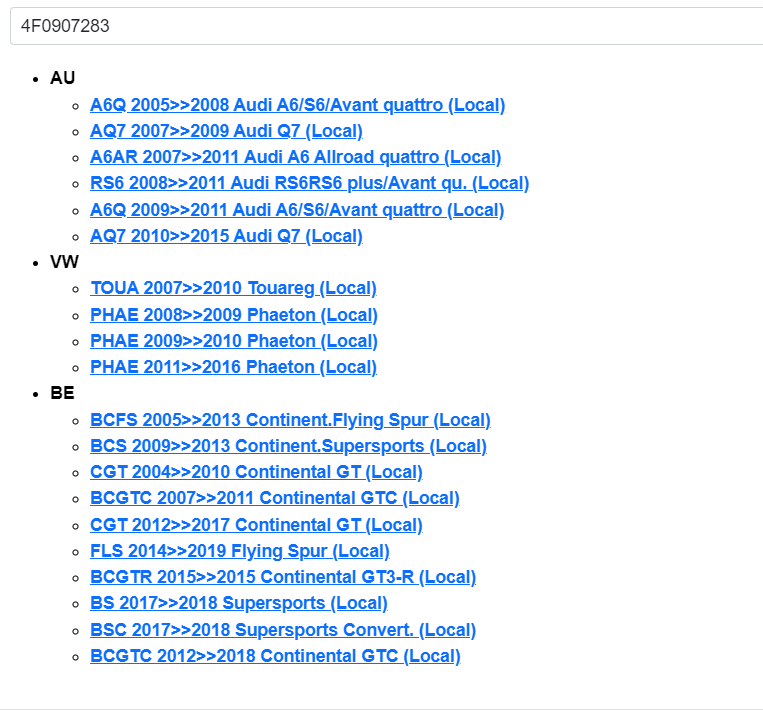
Task: Click the CGT 2004>>2010 Continental GT link
Action: coord(256,472)
